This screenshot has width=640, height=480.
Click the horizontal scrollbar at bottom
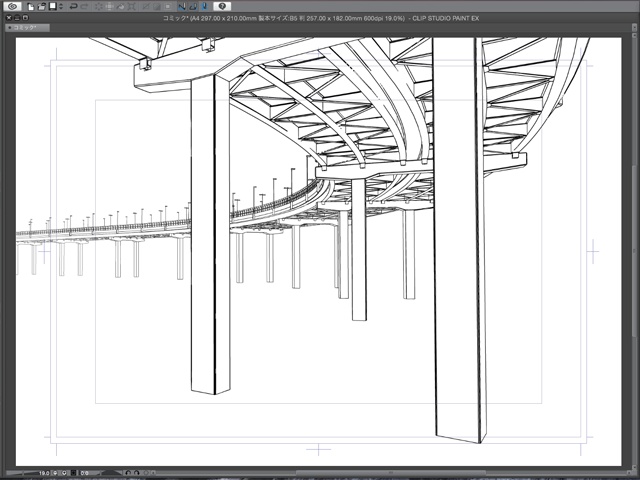390,473
